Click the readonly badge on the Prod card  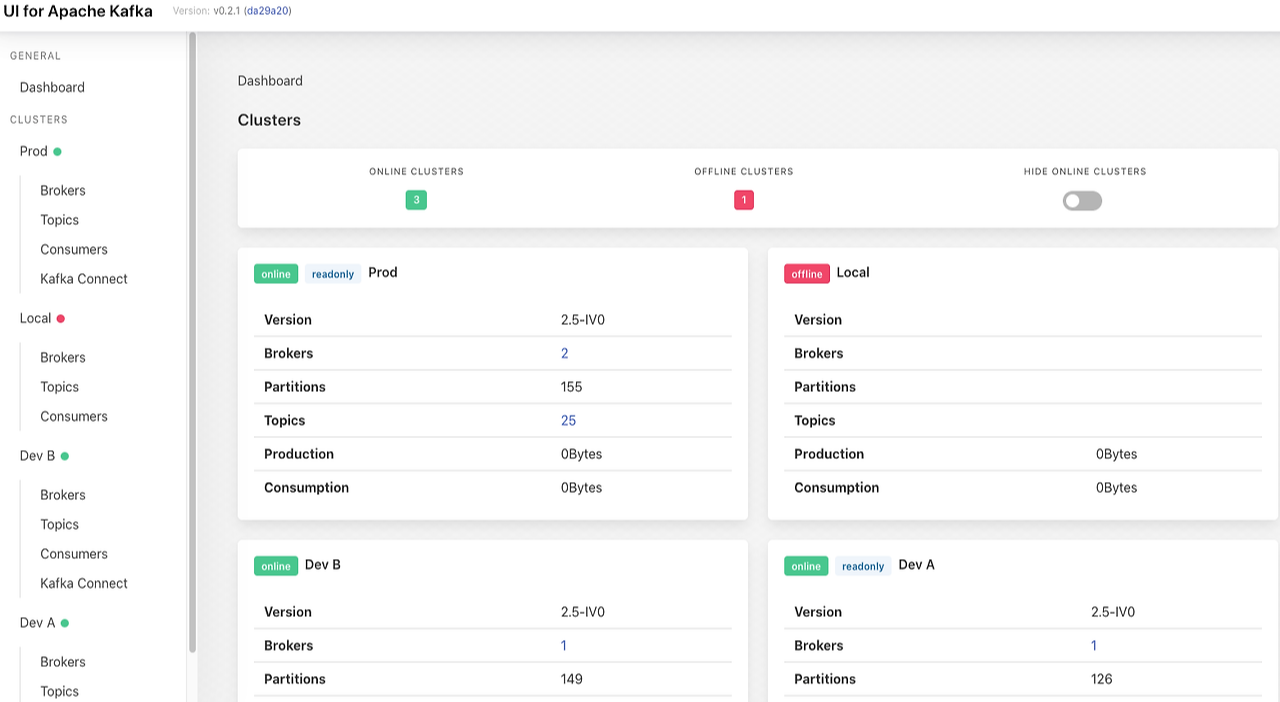click(x=333, y=274)
